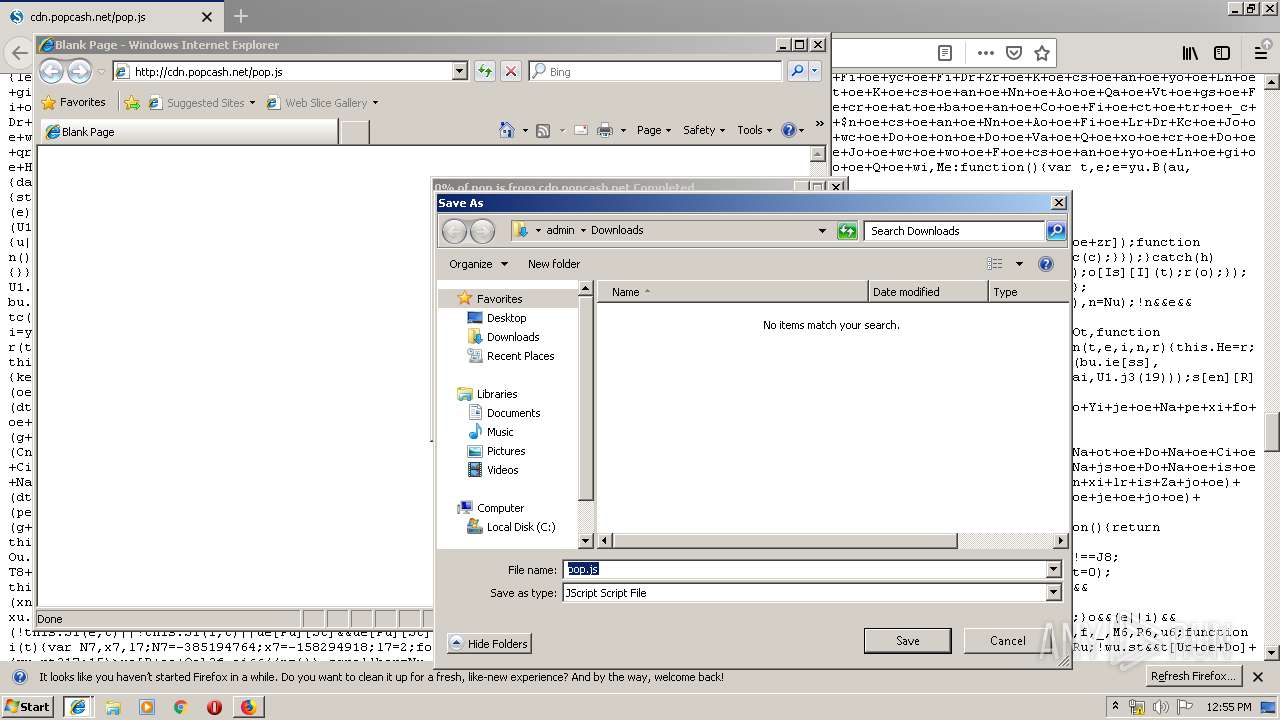Screen dimensions: 1280x720
Task: Click the IE address bar URL
Action: pos(208,72)
